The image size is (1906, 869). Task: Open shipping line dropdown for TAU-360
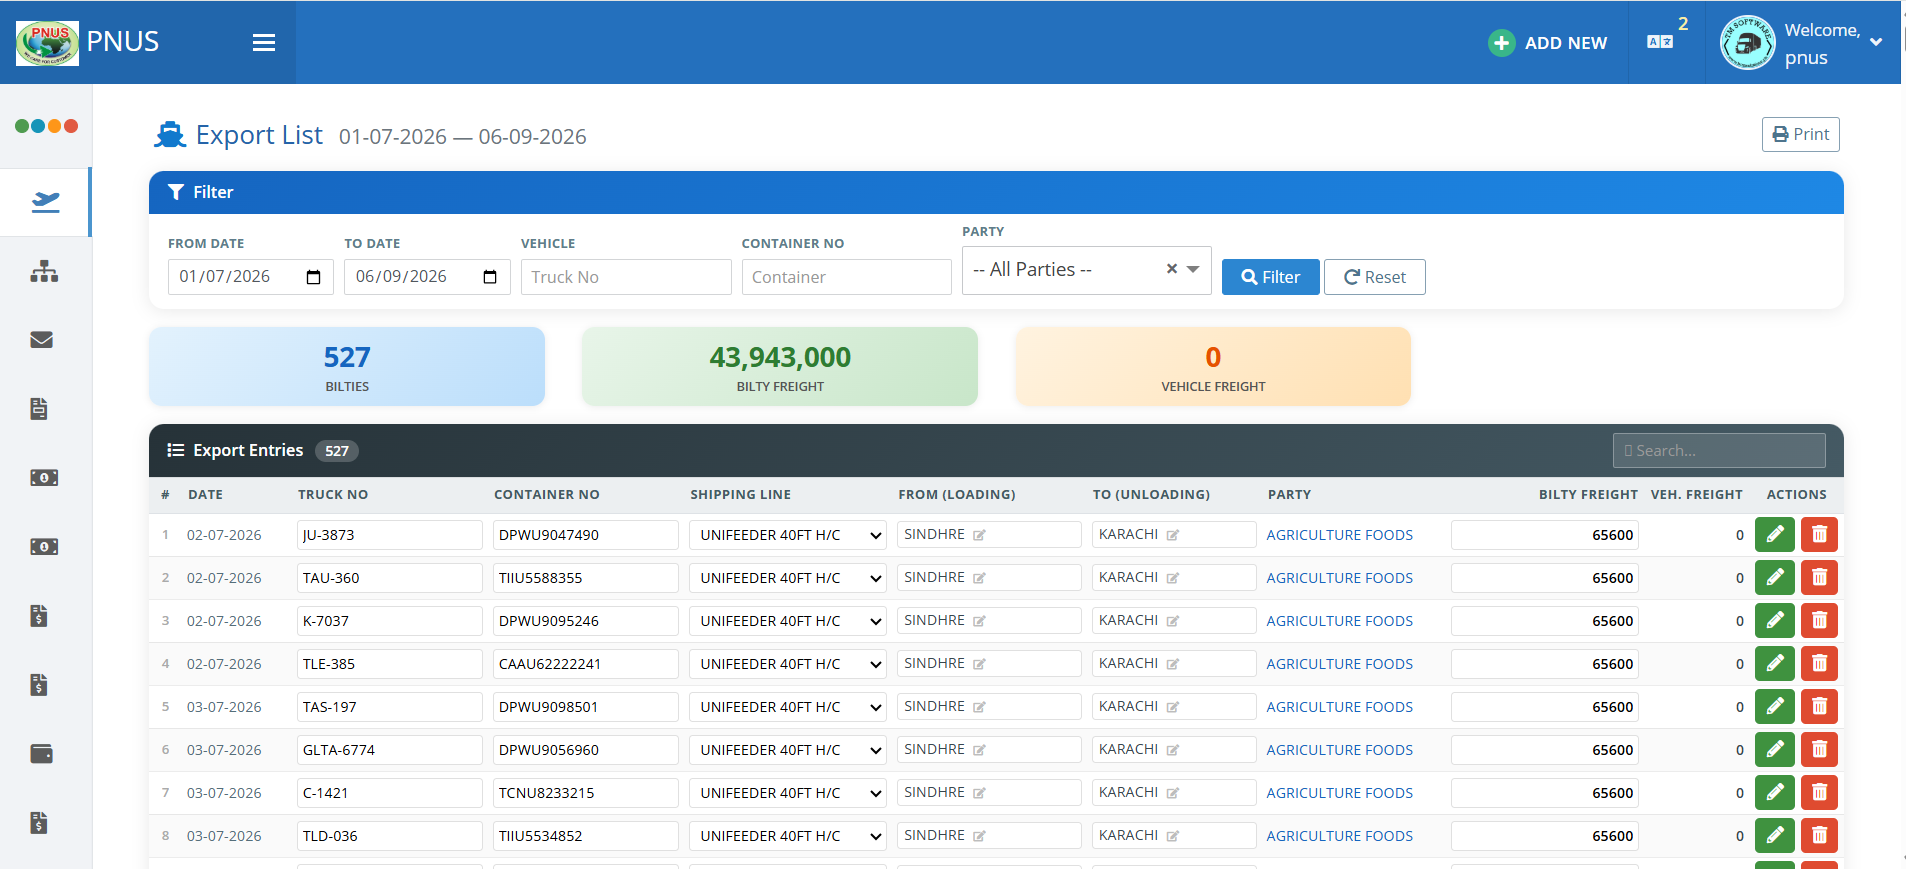(787, 578)
